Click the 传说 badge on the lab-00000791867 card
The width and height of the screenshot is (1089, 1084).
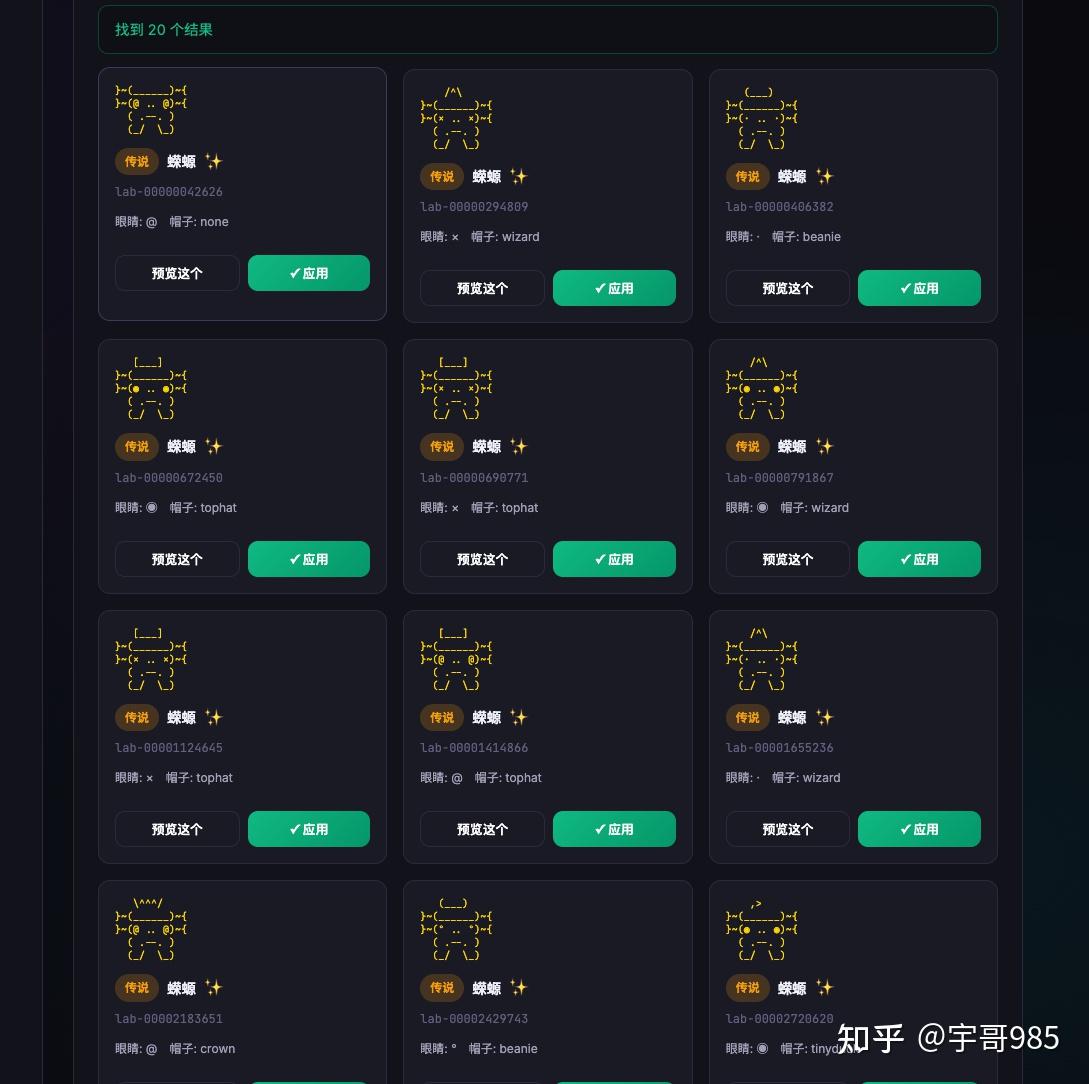tap(747, 447)
